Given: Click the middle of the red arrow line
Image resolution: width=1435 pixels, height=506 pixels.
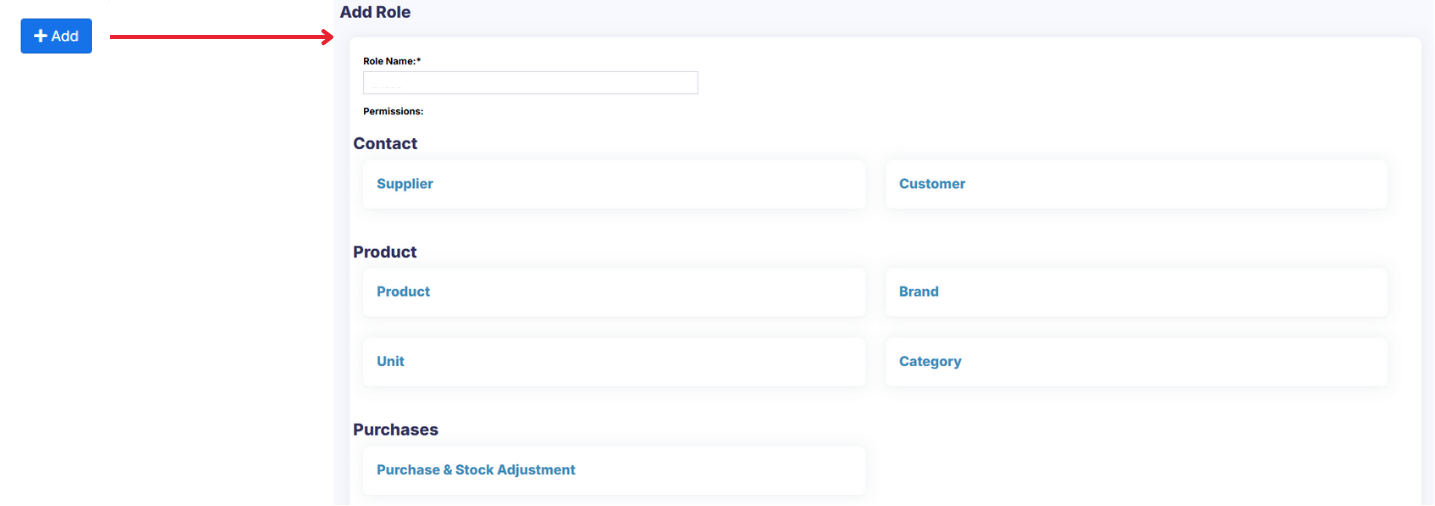Looking at the screenshot, I should point(220,37).
